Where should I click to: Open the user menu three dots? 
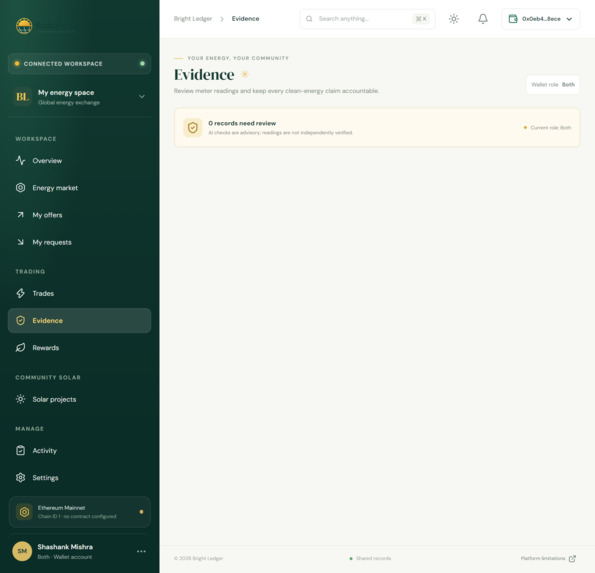click(x=141, y=551)
